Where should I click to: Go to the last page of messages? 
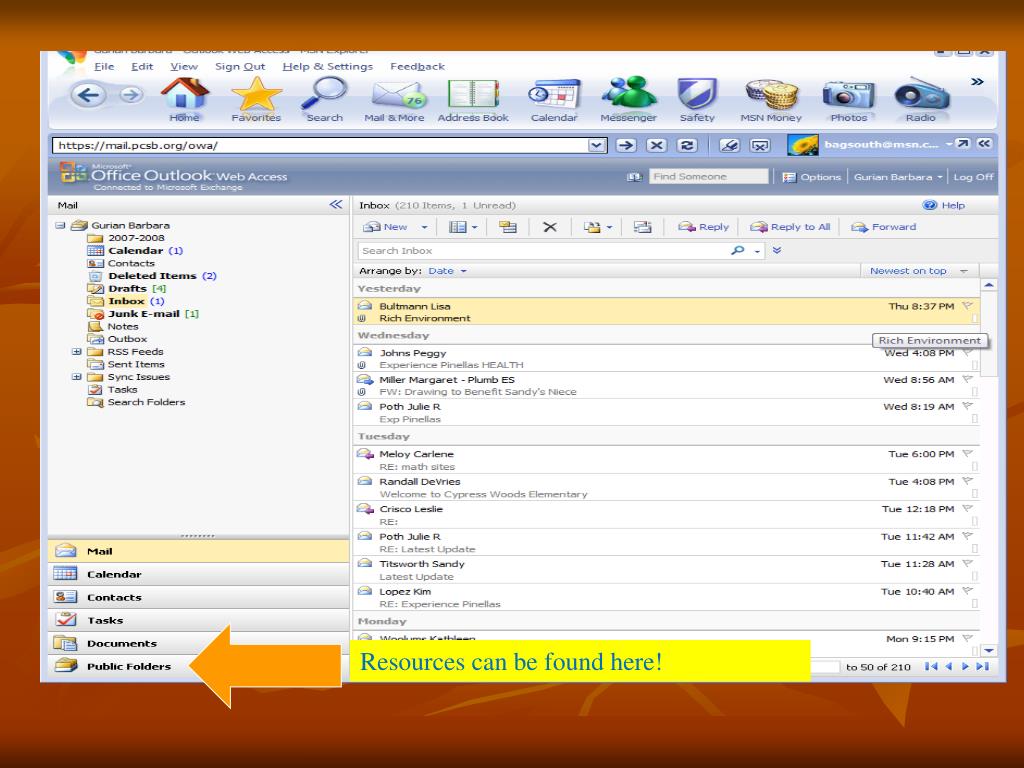983,667
